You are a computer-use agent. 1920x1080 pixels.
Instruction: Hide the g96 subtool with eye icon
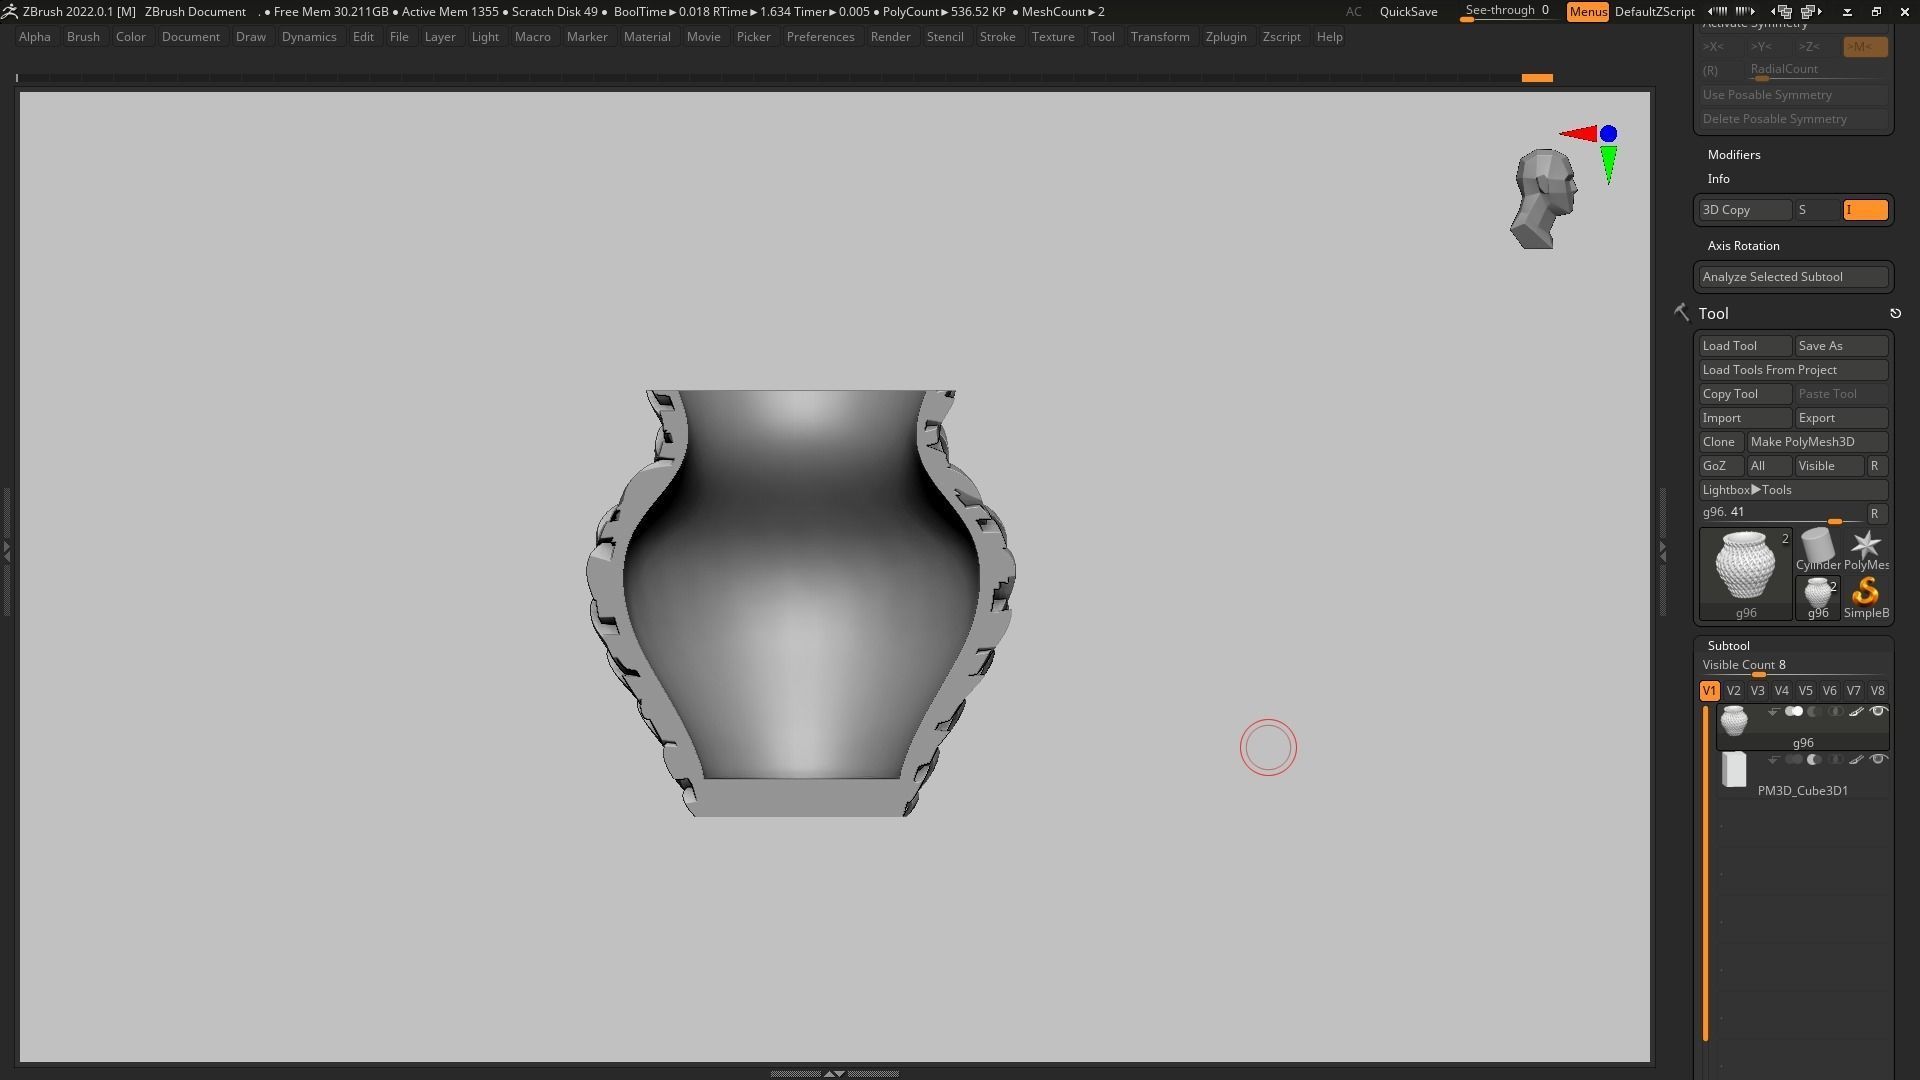1878,712
